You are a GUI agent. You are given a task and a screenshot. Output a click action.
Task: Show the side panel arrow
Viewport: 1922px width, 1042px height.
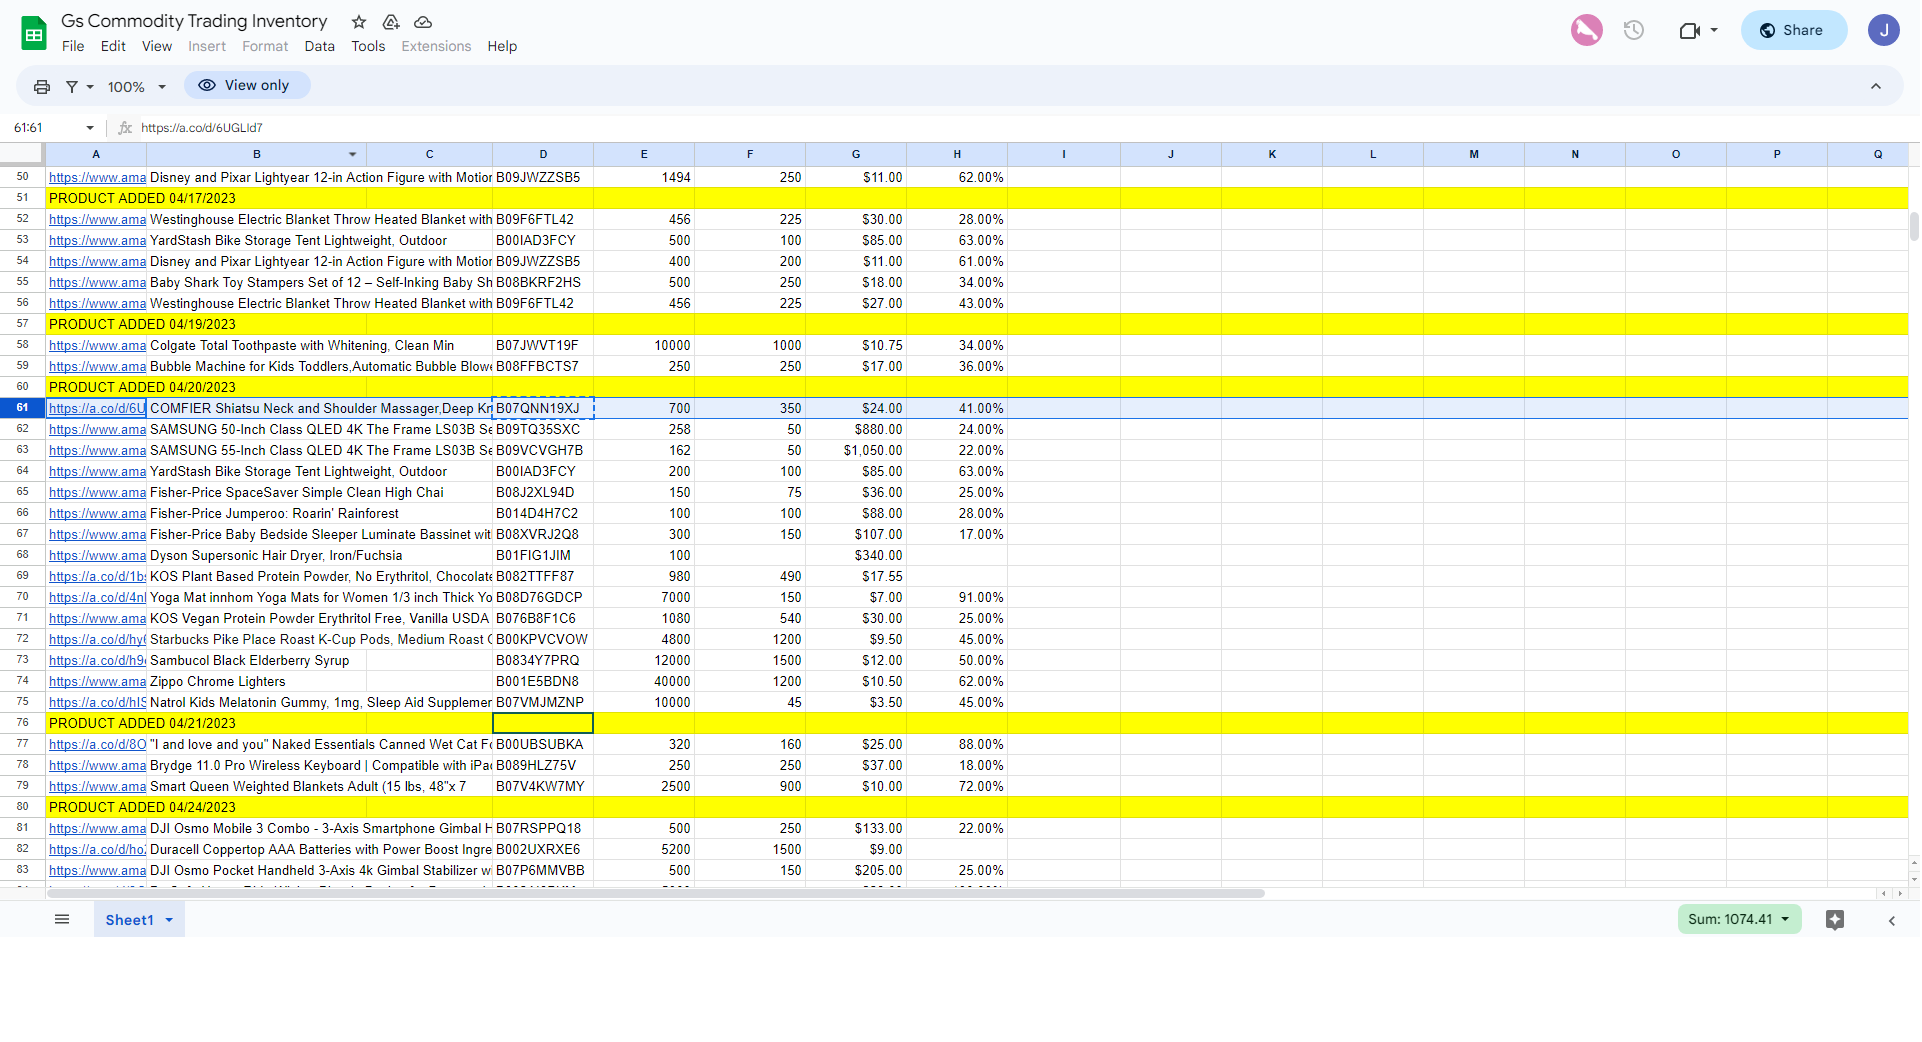click(x=1891, y=920)
